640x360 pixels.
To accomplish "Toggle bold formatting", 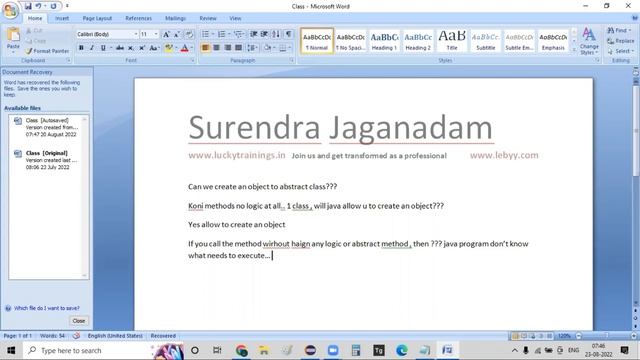I will [81, 48].
